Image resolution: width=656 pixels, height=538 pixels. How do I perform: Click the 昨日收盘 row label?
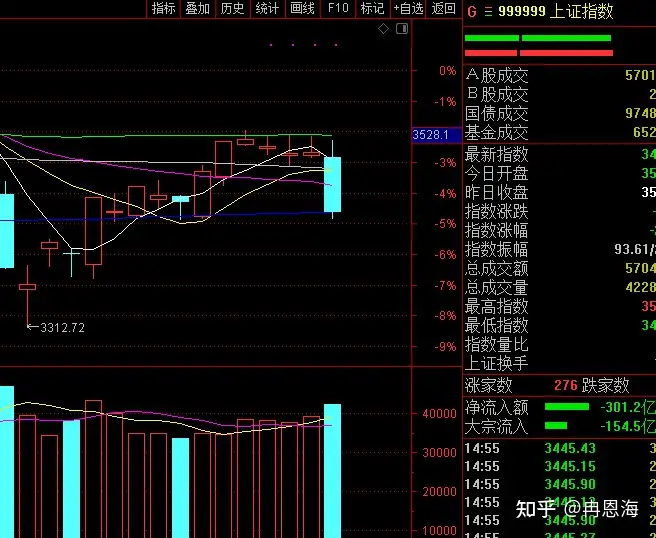pos(497,192)
